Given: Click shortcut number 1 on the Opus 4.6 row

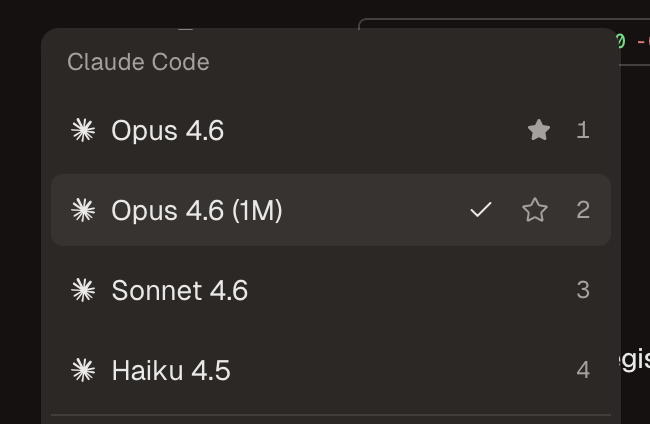Looking at the screenshot, I should coord(583,130).
